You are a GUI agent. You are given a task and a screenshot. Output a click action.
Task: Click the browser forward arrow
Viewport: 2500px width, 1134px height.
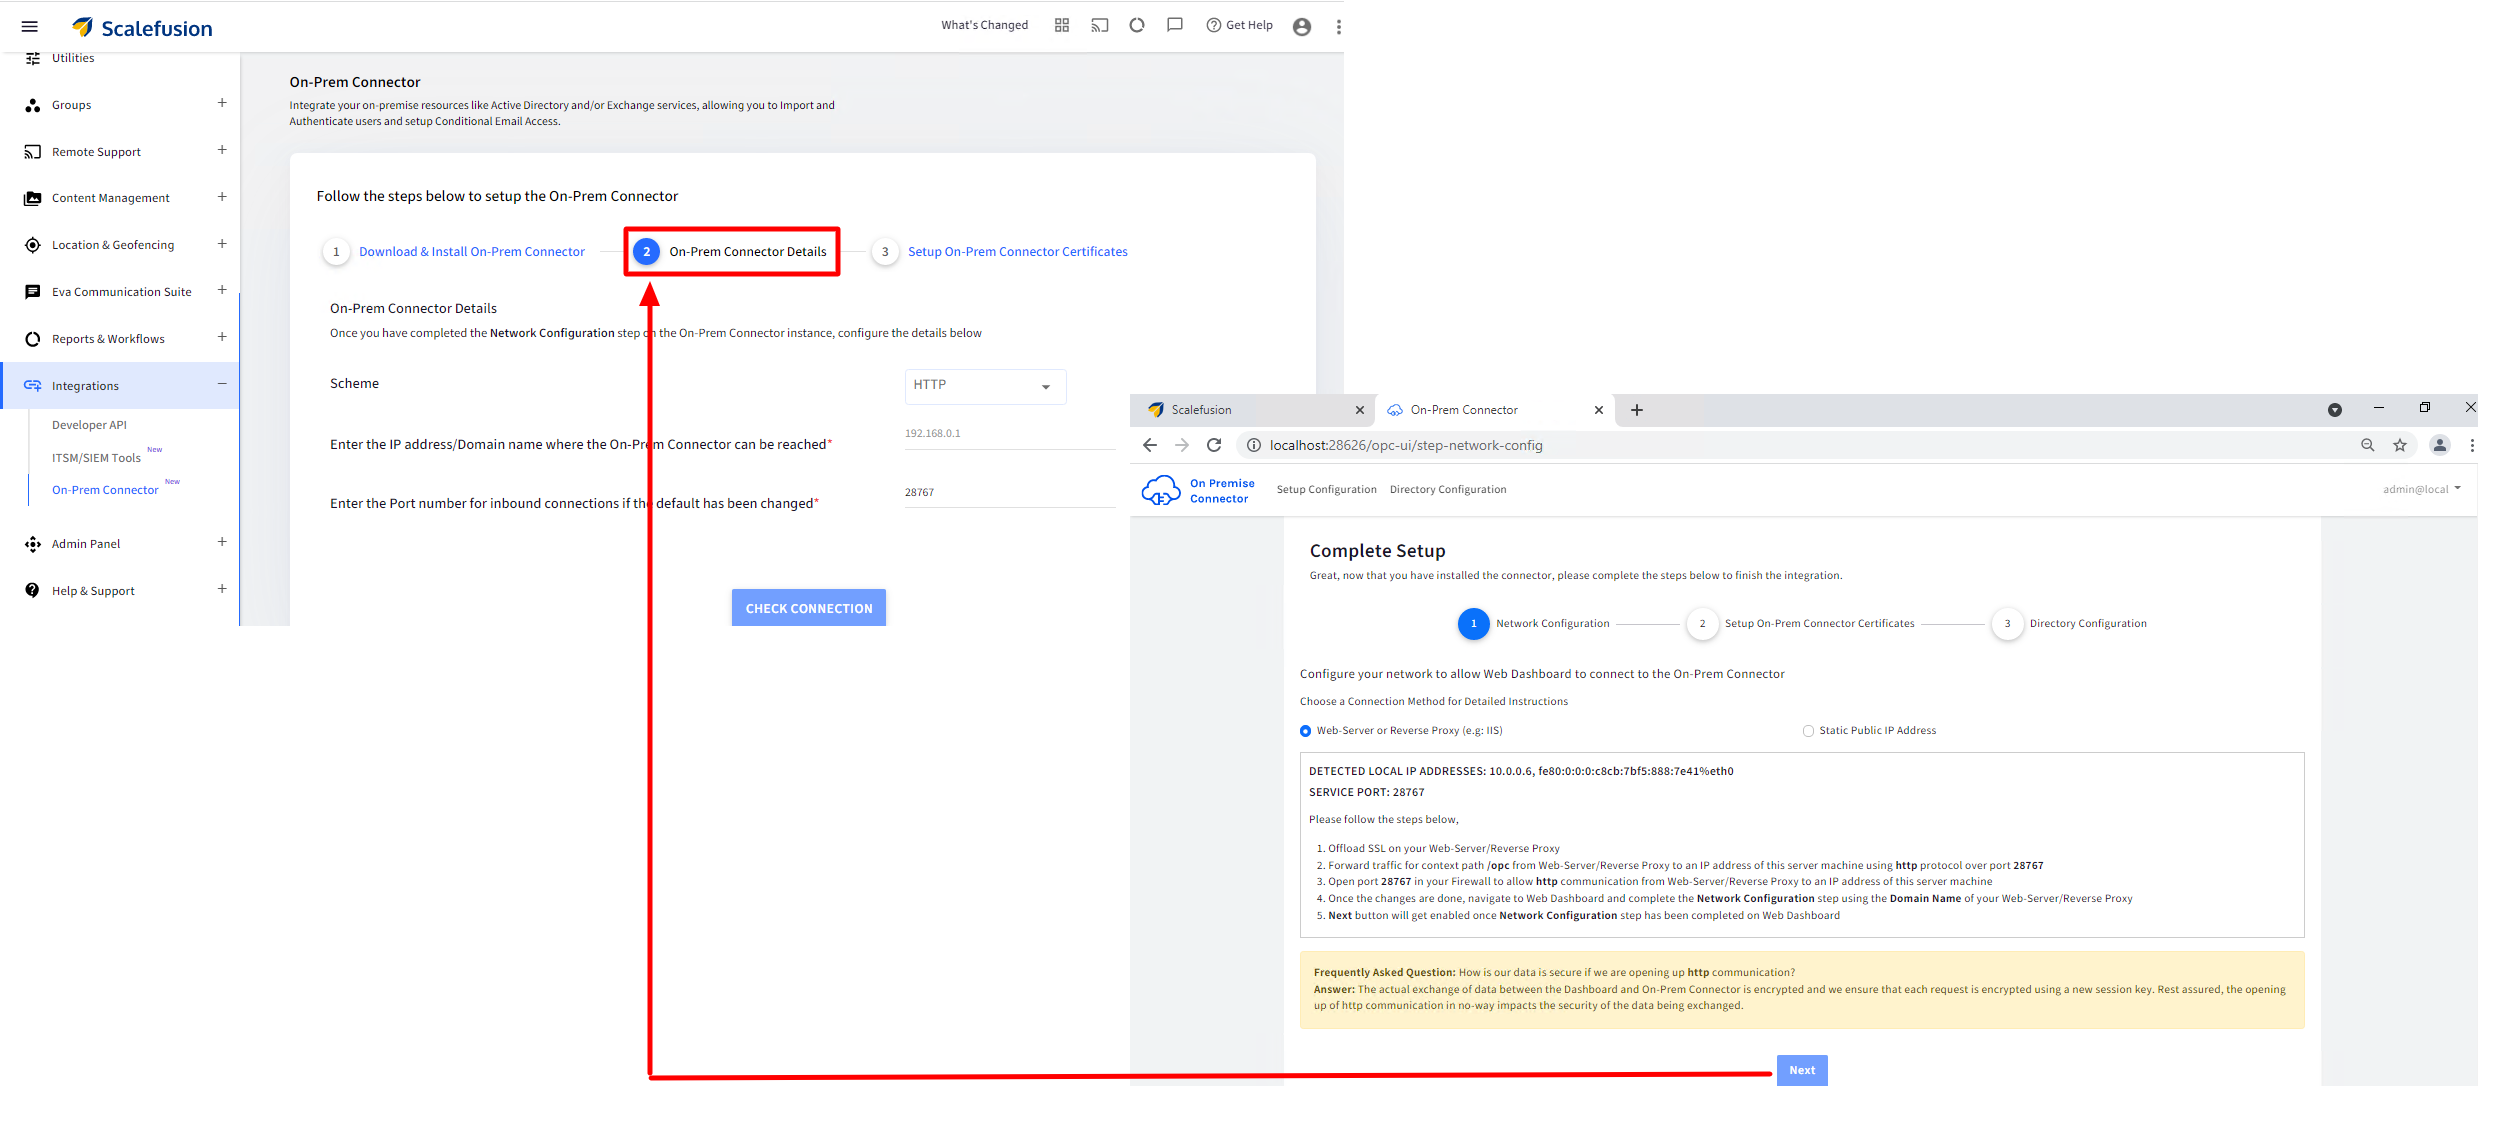tap(1182, 445)
